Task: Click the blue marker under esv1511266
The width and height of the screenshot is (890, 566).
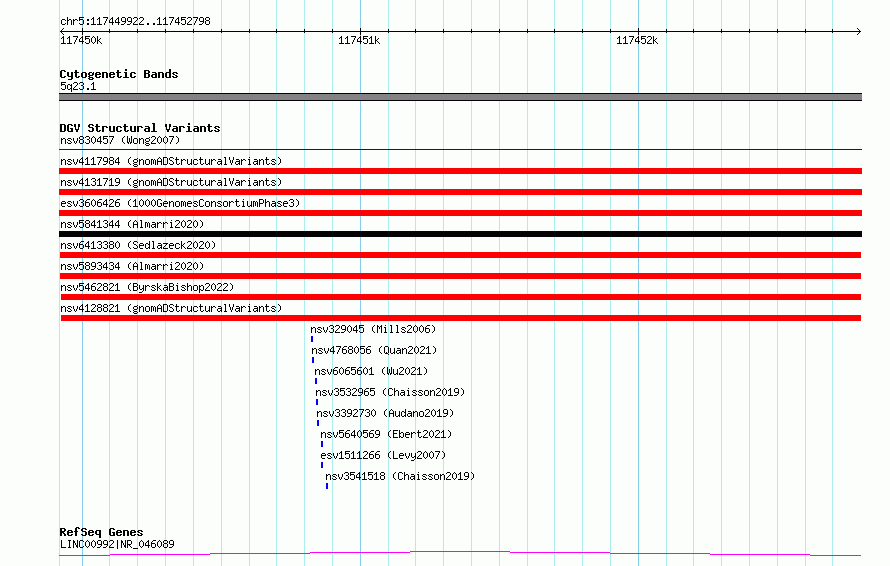Action: click(322, 465)
